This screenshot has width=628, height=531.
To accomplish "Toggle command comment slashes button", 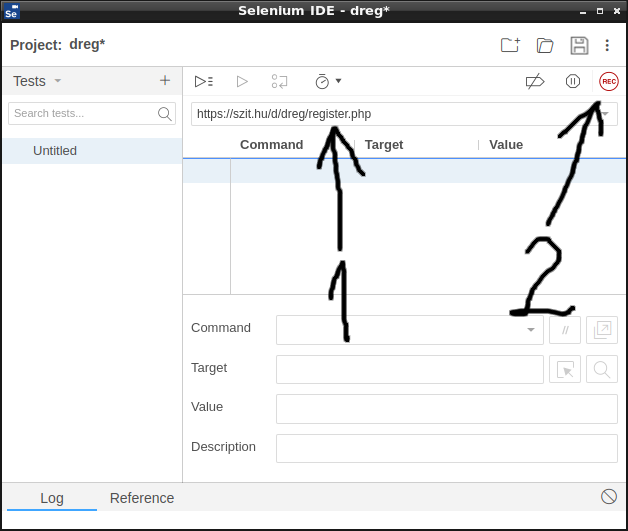I will (565, 330).
